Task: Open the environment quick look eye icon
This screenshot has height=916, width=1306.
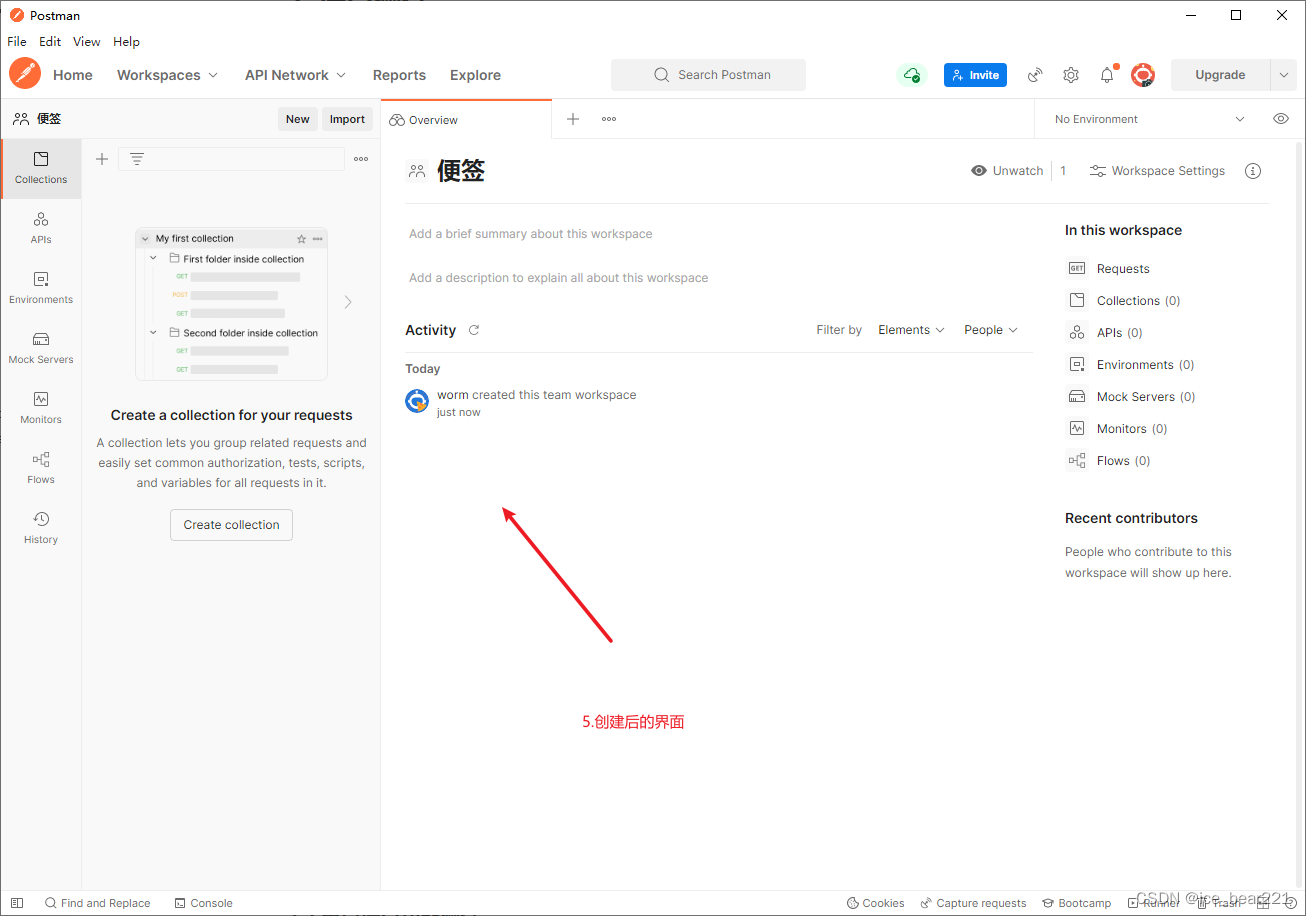Action: click(x=1281, y=119)
